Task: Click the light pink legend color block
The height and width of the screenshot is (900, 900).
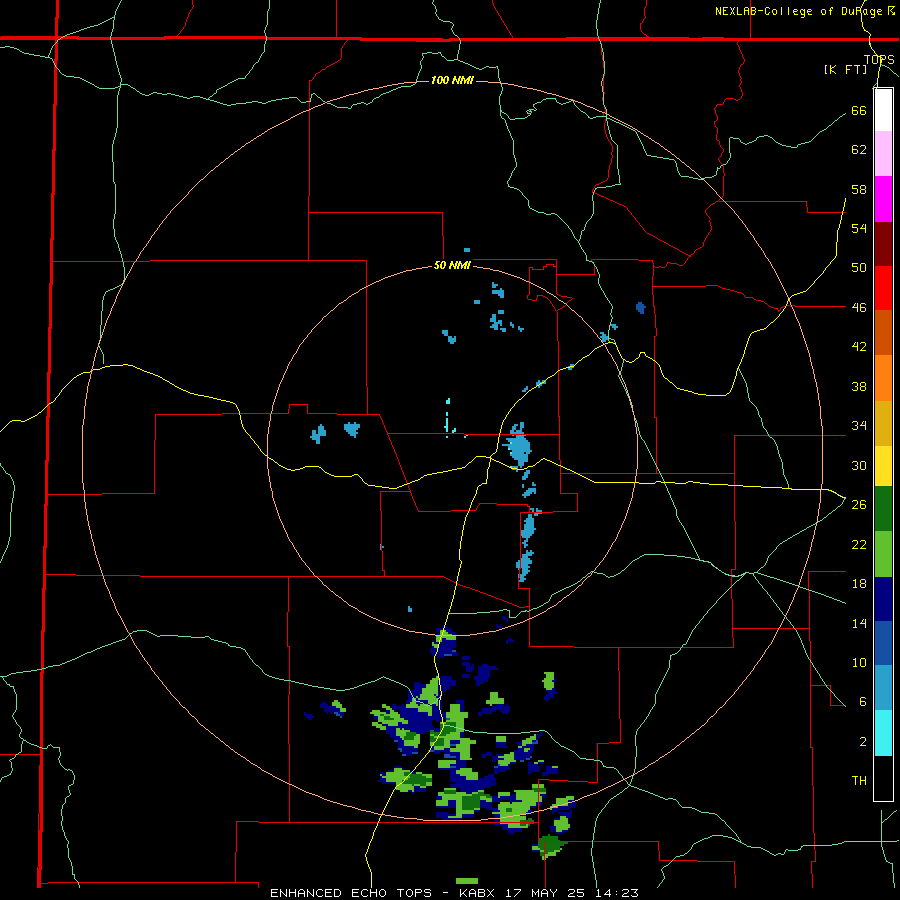Action: click(x=883, y=154)
